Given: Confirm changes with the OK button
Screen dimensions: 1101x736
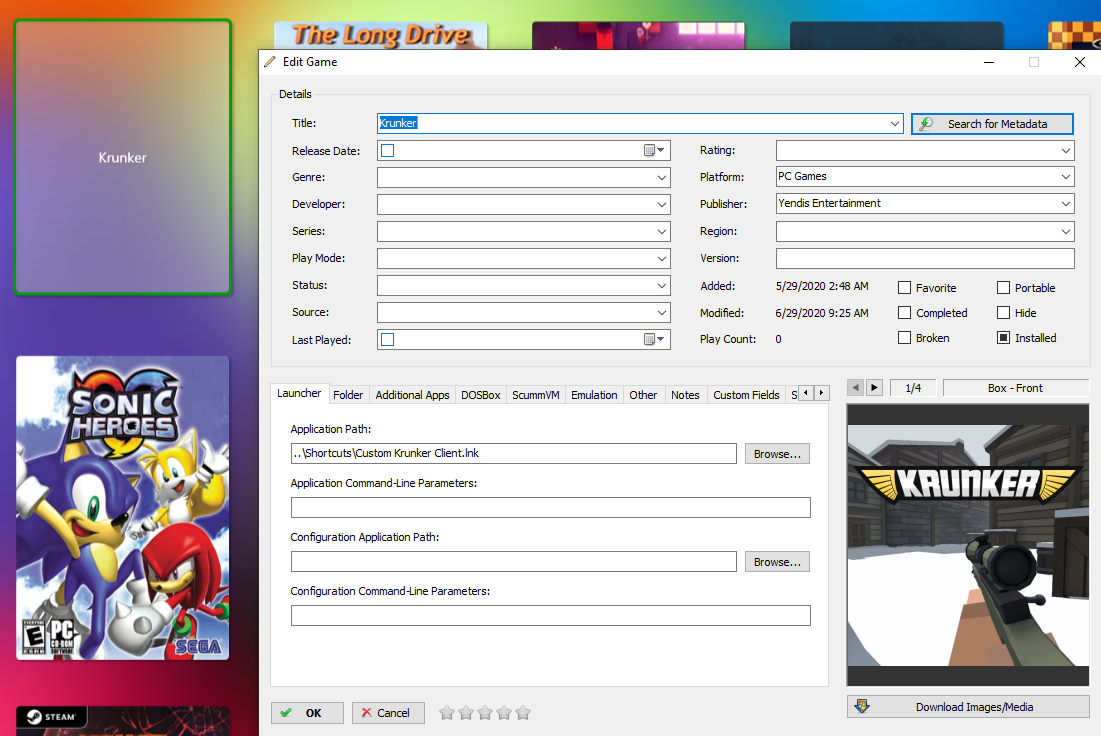Looking at the screenshot, I should (x=308, y=713).
